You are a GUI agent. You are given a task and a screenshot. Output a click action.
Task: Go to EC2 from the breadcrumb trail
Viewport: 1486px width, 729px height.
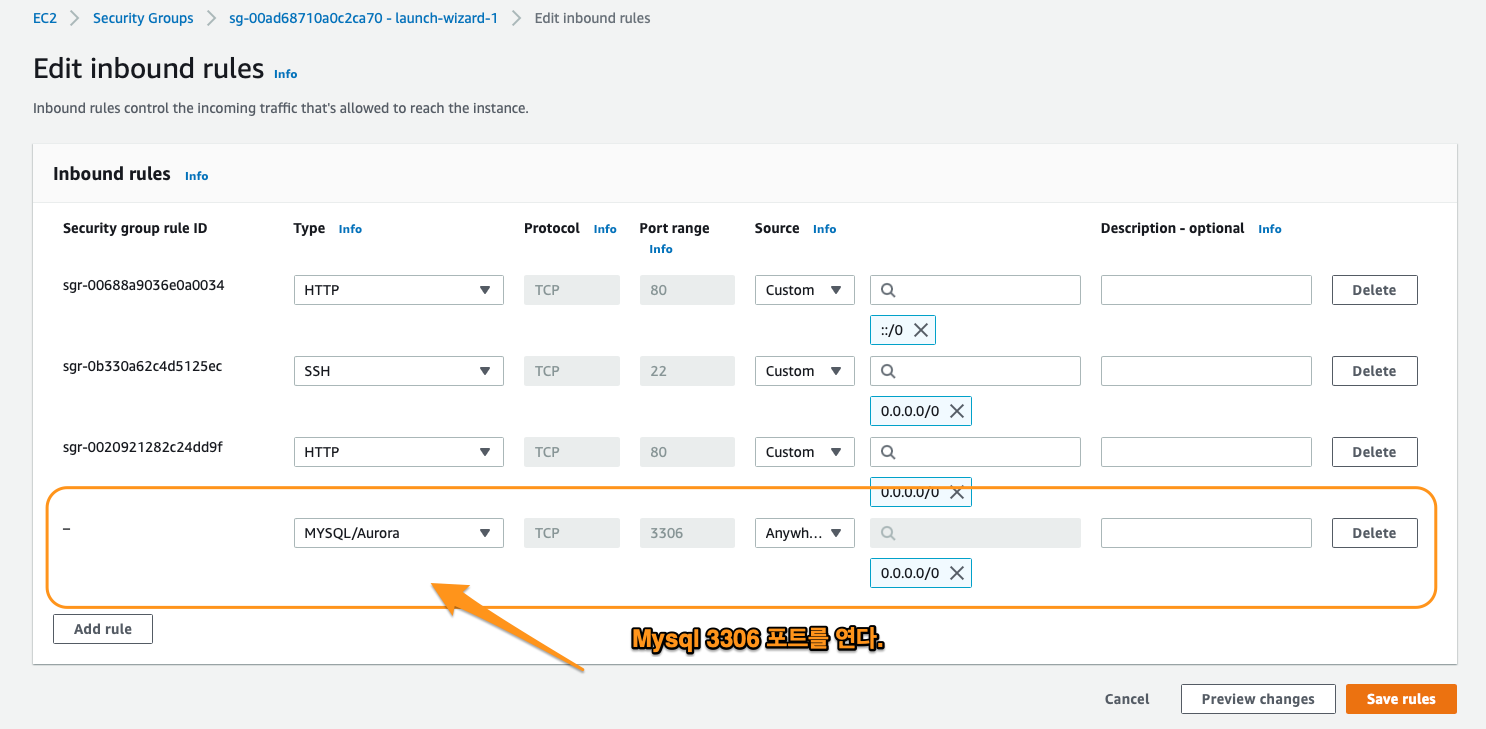click(x=45, y=17)
